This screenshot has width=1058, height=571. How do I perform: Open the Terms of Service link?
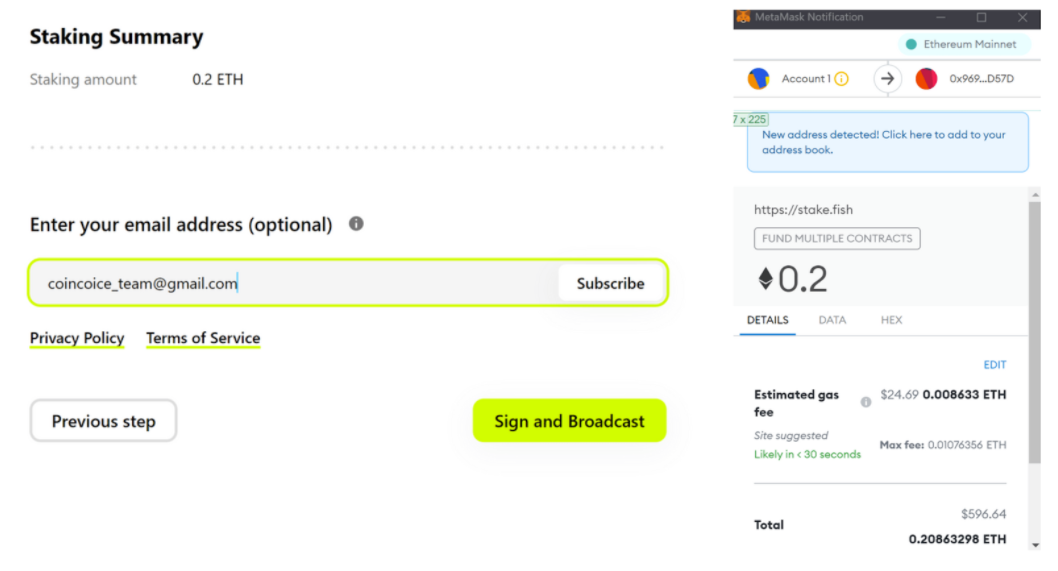tap(203, 338)
